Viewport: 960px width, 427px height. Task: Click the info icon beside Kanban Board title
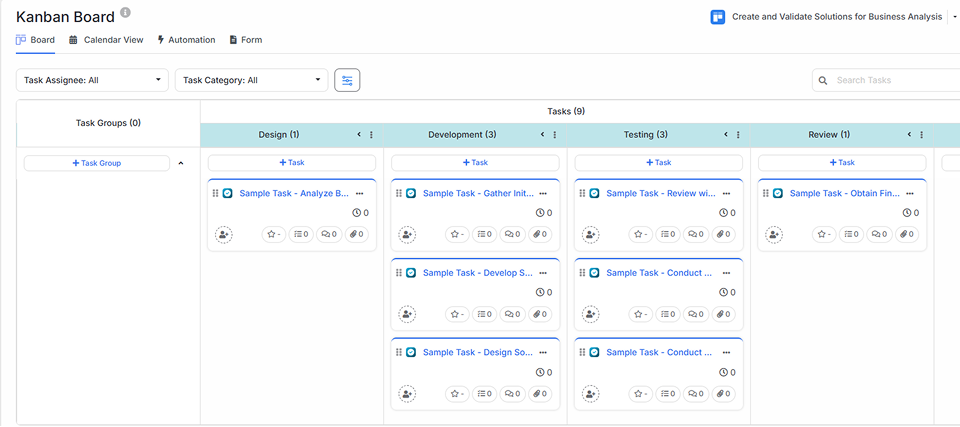tap(125, 13)
